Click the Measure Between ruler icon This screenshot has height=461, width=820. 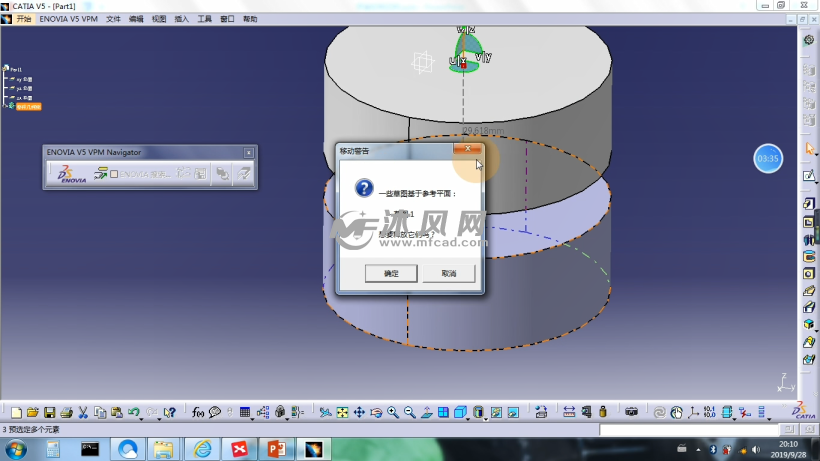pyautogui.click(x=569, y=412)
